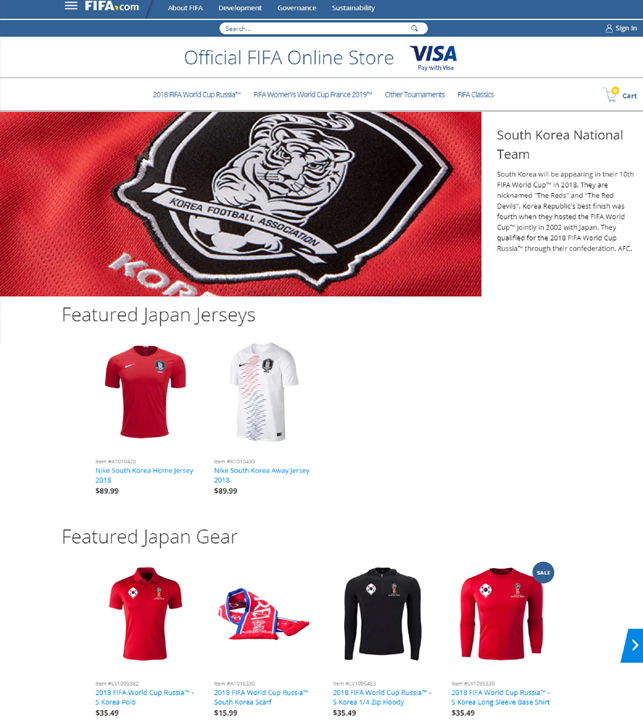Select the South Korea Scarf image
The height and width of the screenshot is (720, 643).
[x=264, y=614]
